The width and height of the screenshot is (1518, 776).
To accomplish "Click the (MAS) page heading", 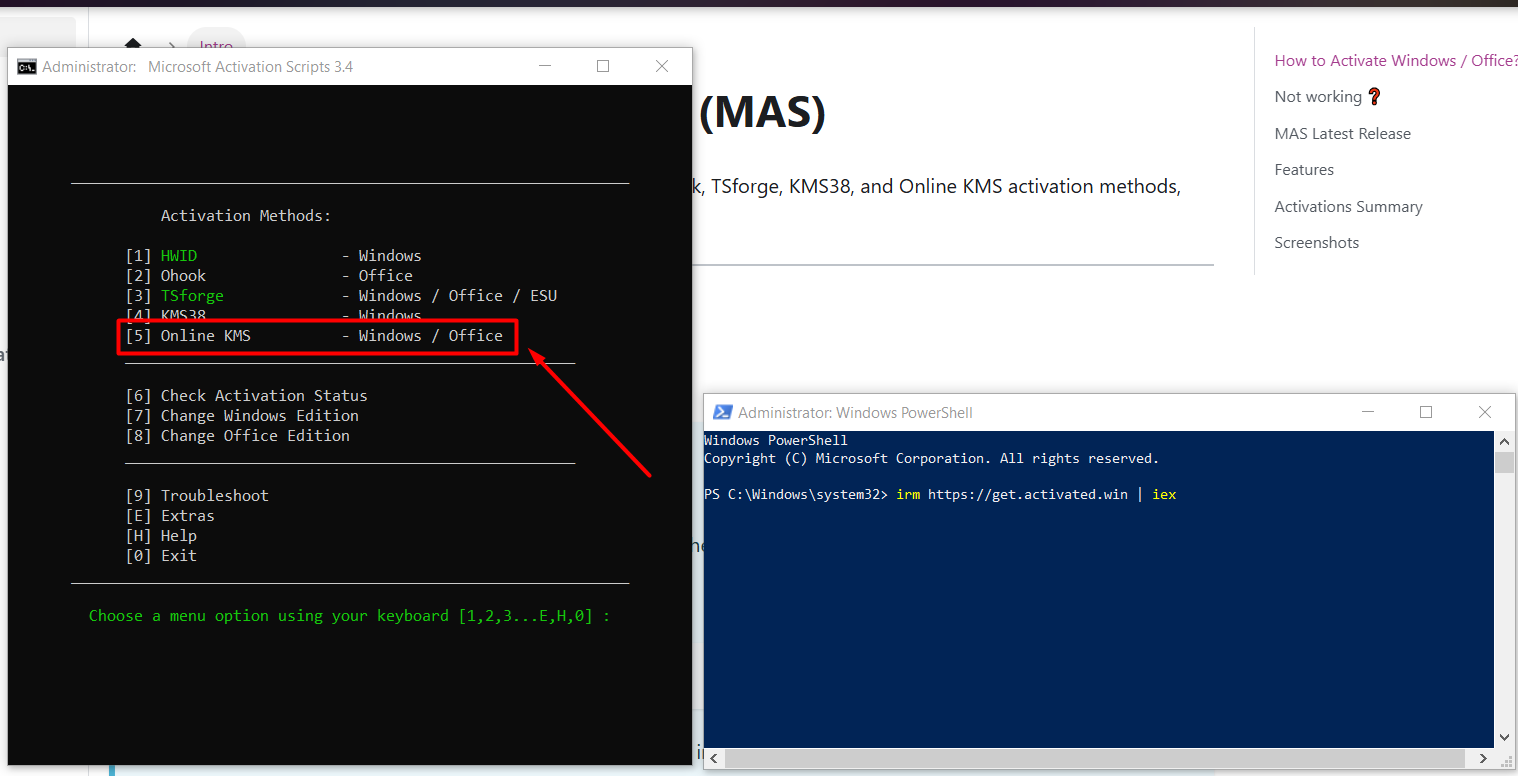I will (x=762, y=113).
